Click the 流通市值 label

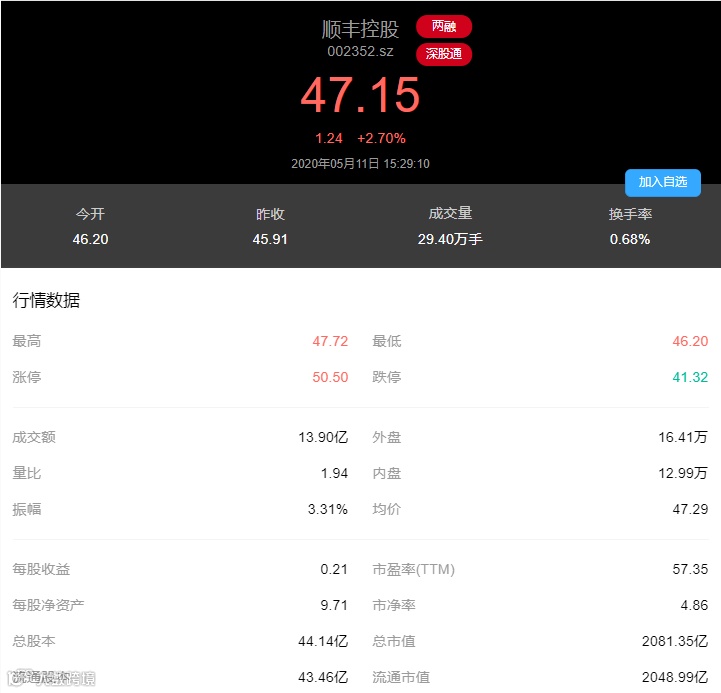pos(401,677)
